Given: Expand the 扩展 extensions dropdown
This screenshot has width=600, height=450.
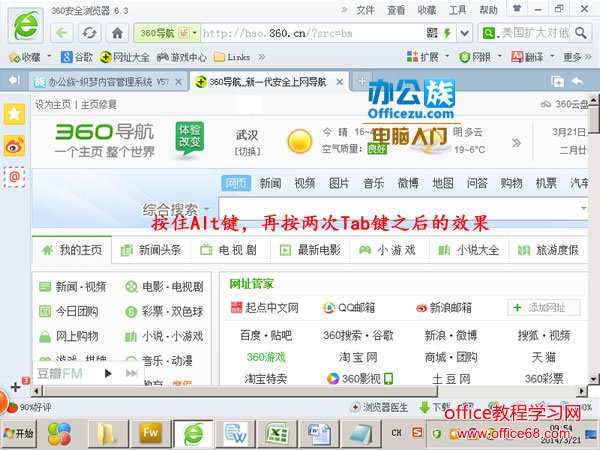Looking at the screenshot, I should tap(447, 57).
